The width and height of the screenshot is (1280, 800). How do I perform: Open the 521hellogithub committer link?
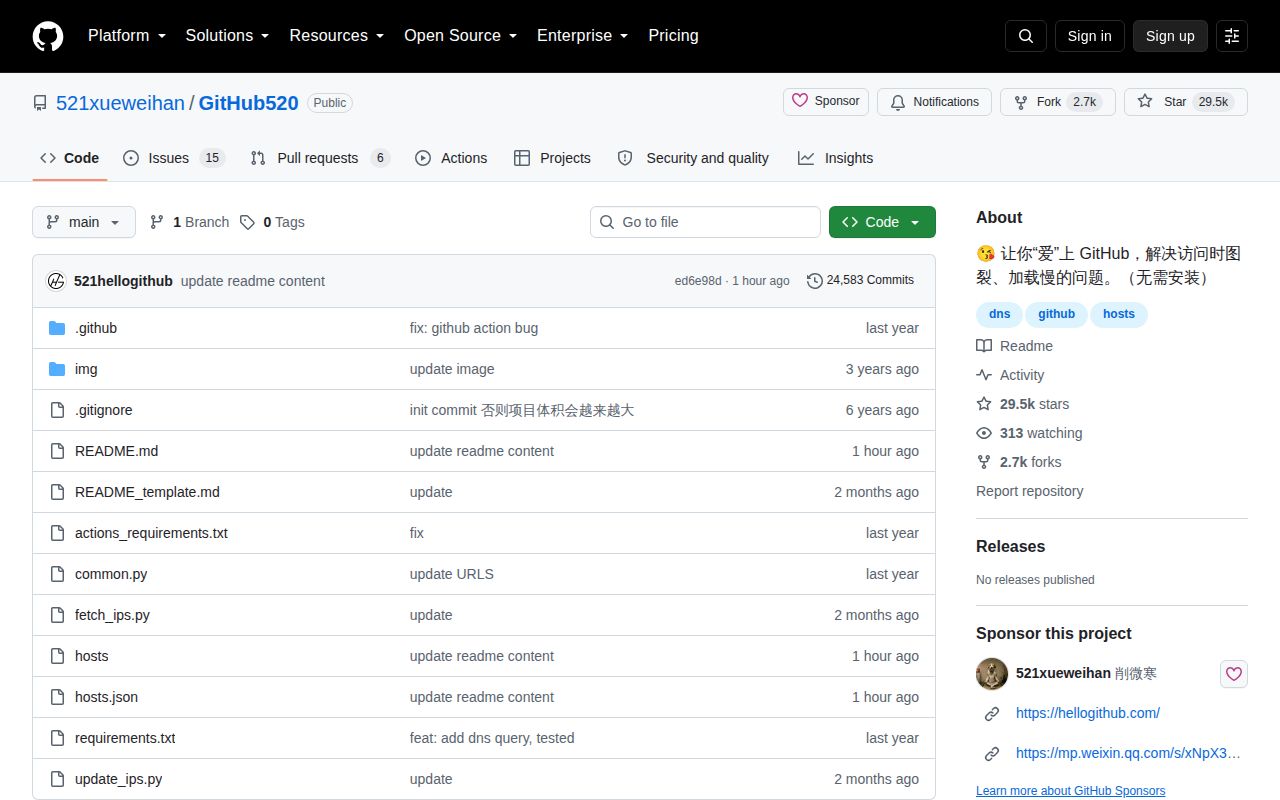pos(123,281)
